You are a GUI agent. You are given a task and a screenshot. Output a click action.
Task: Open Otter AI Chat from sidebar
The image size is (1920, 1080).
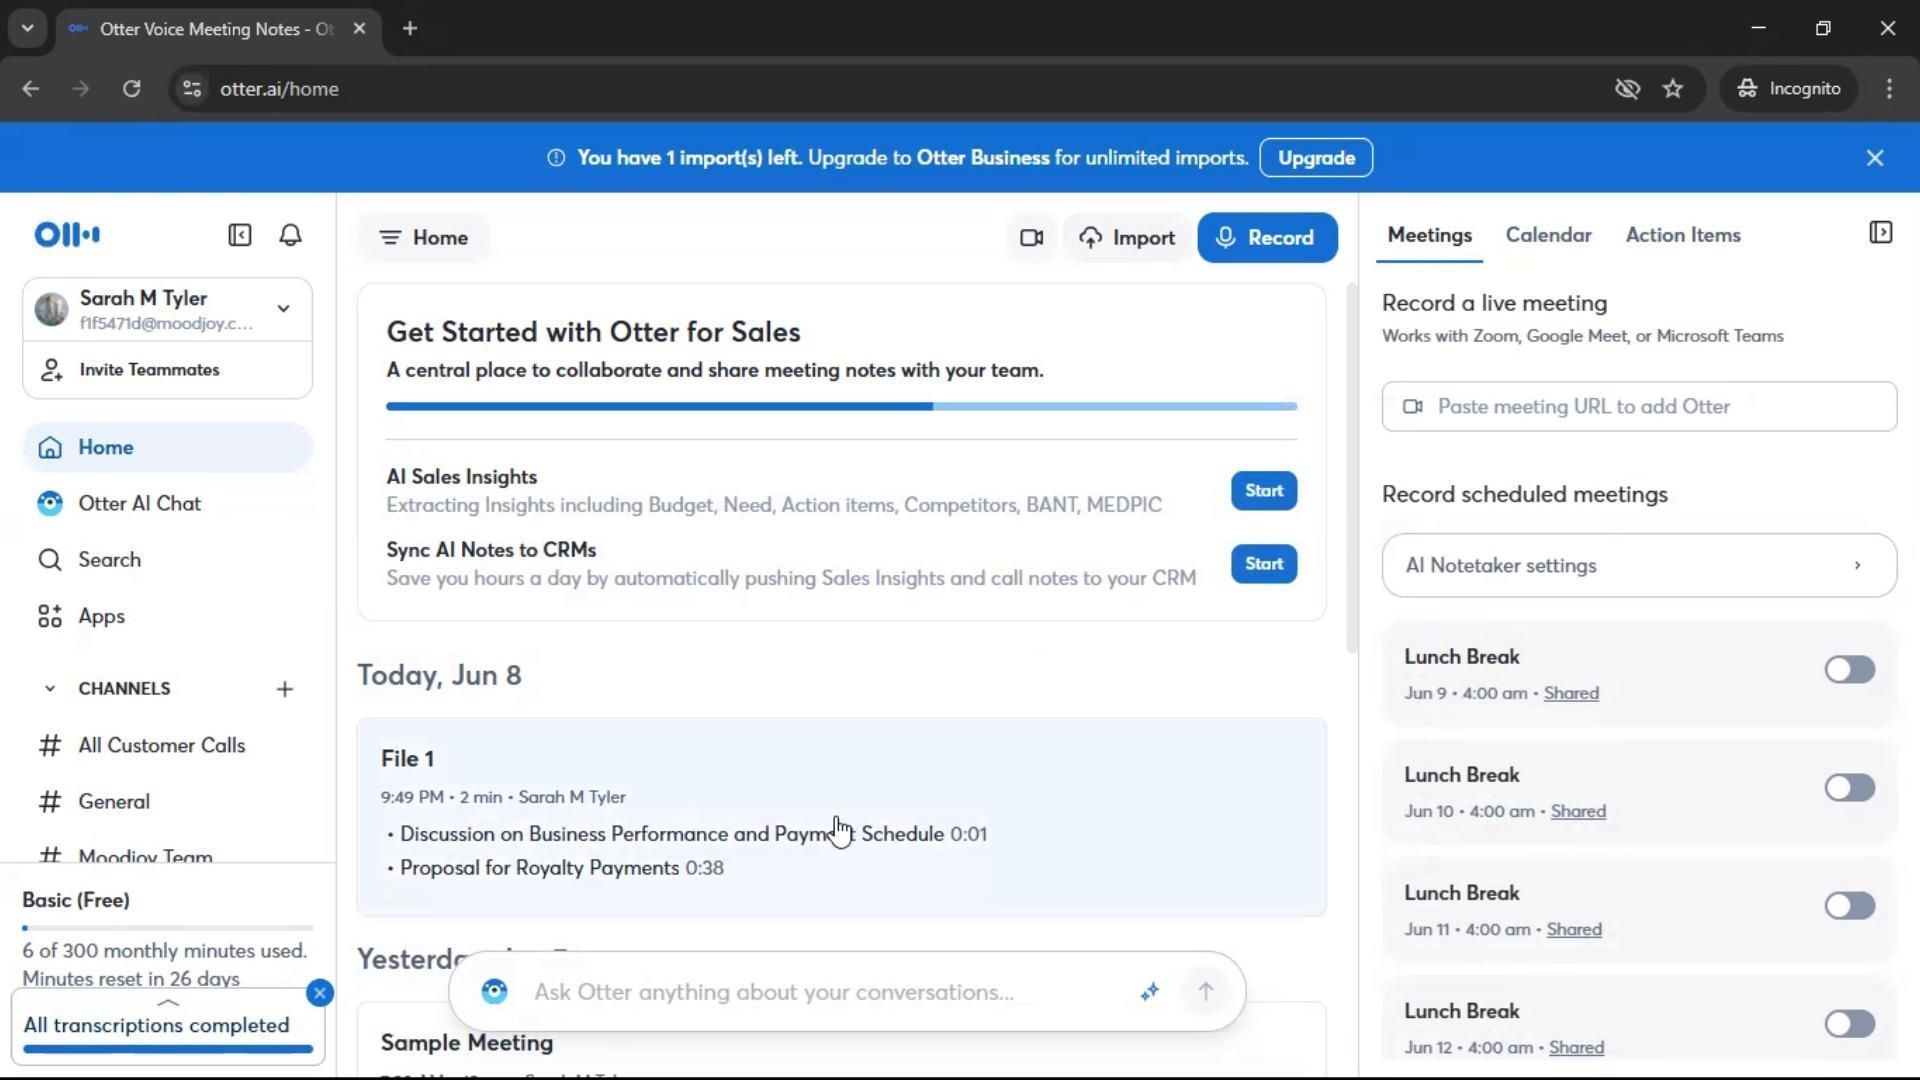click(x=140, y=504)
